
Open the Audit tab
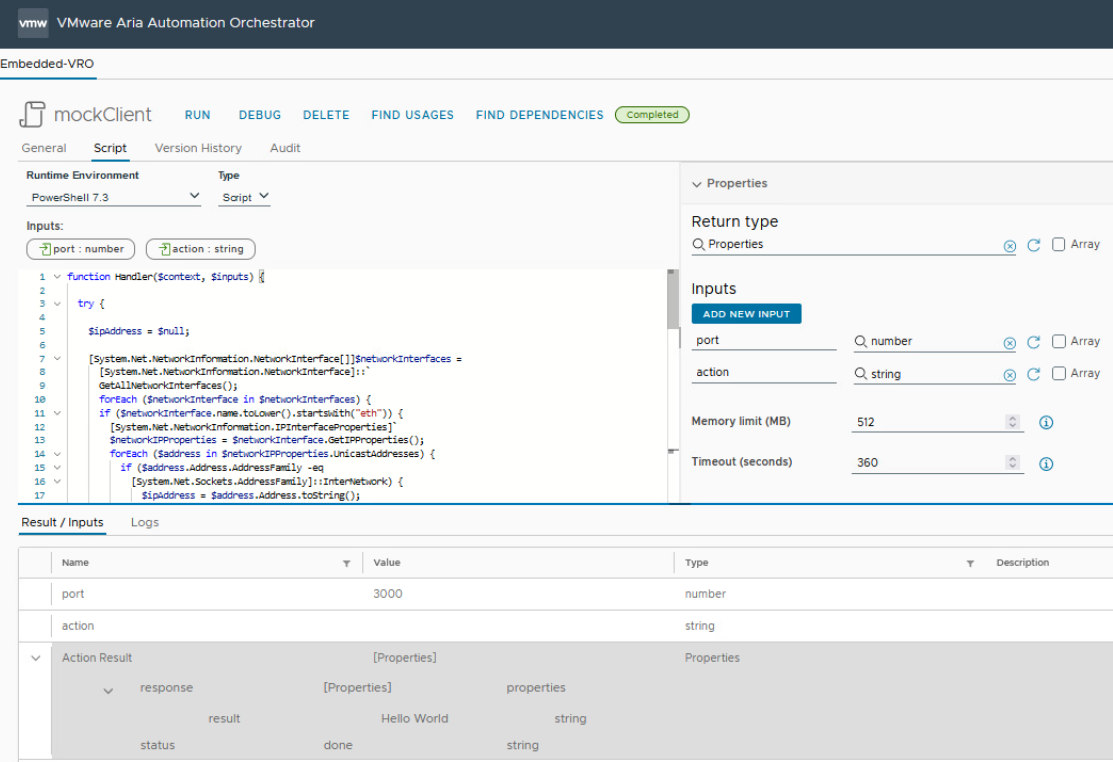(x=285, y=148)
